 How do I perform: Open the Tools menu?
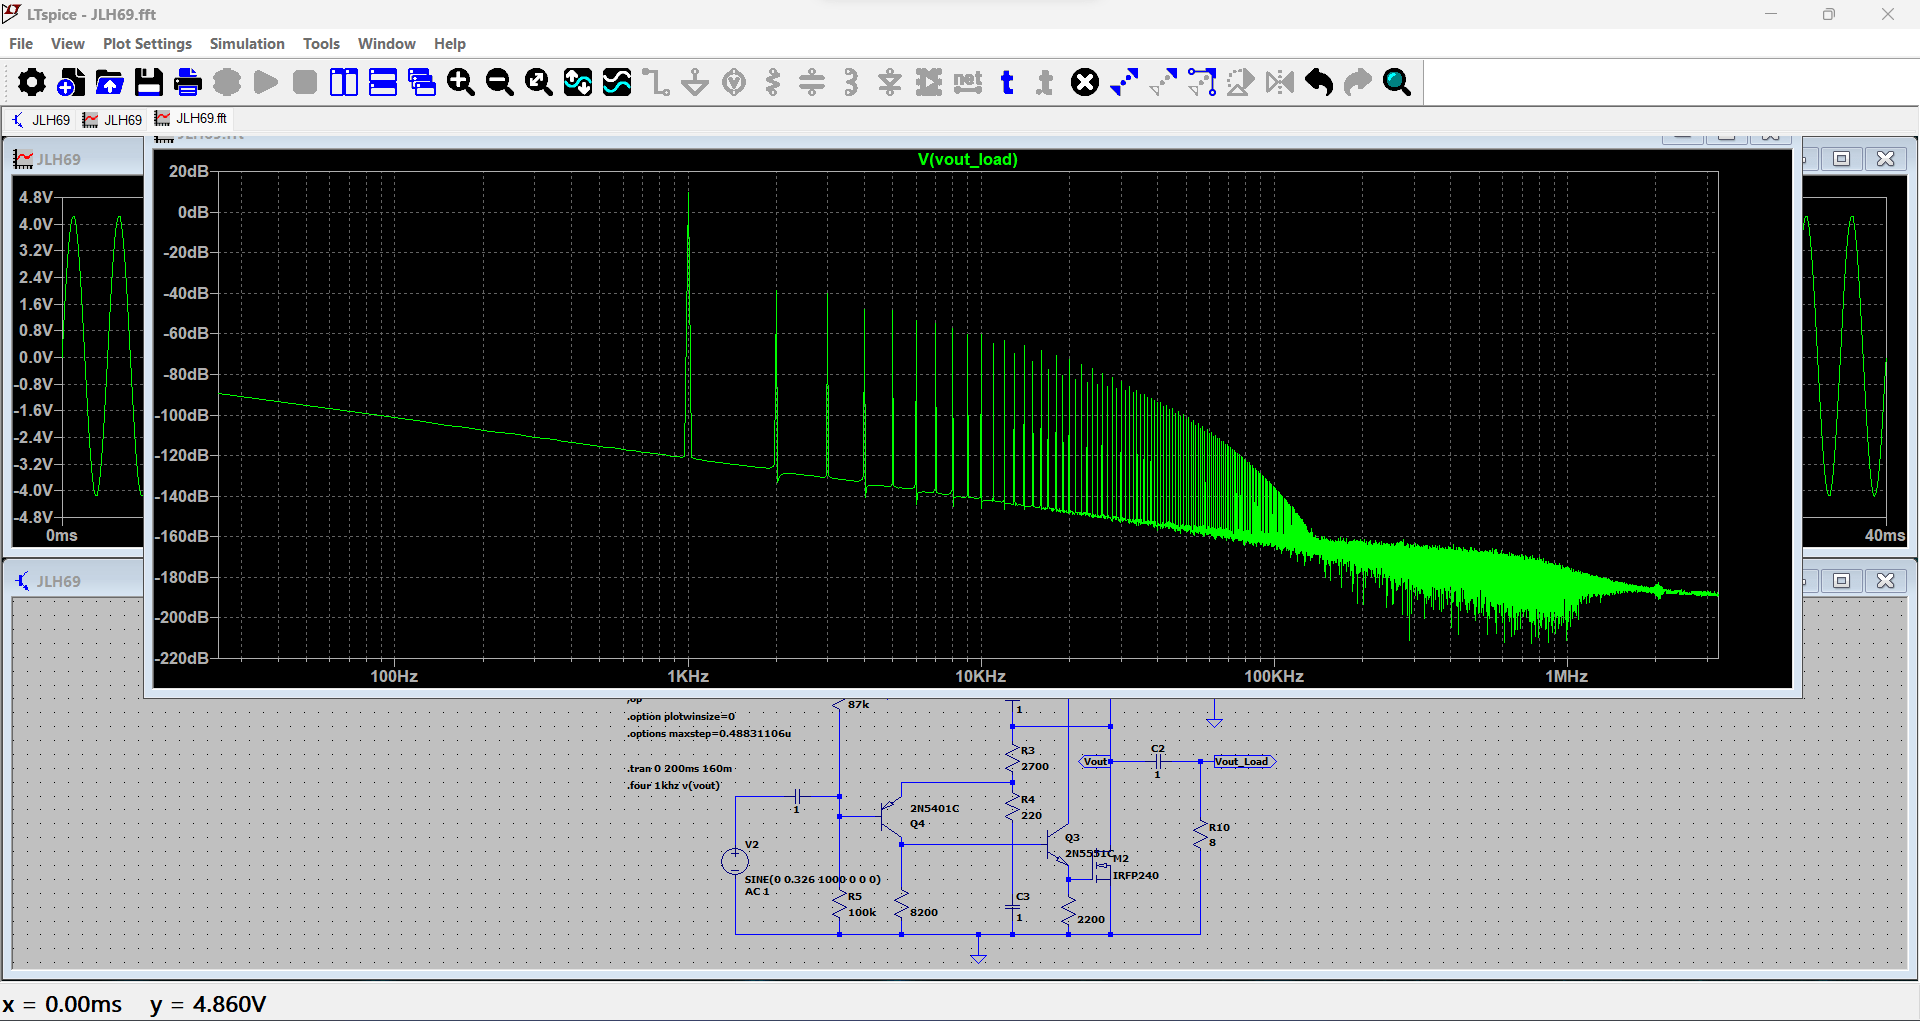(321, 44)
